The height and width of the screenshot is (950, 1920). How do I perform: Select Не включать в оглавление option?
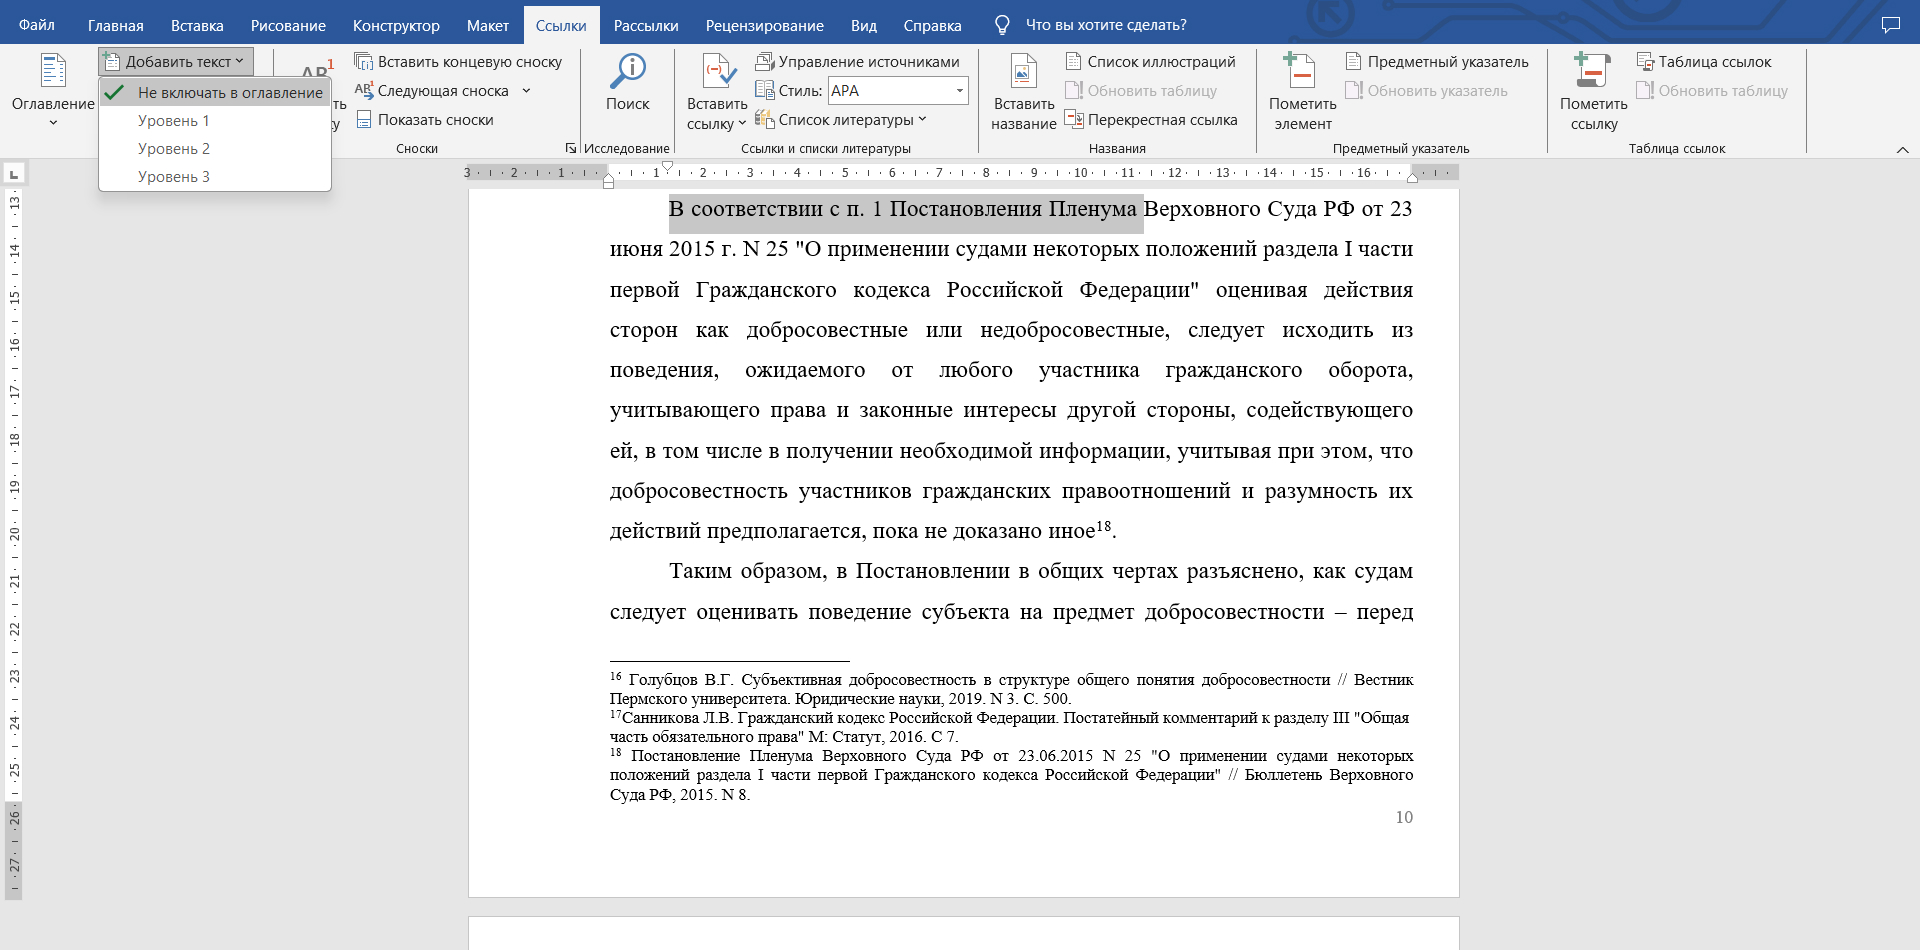[x=215, y=92]
